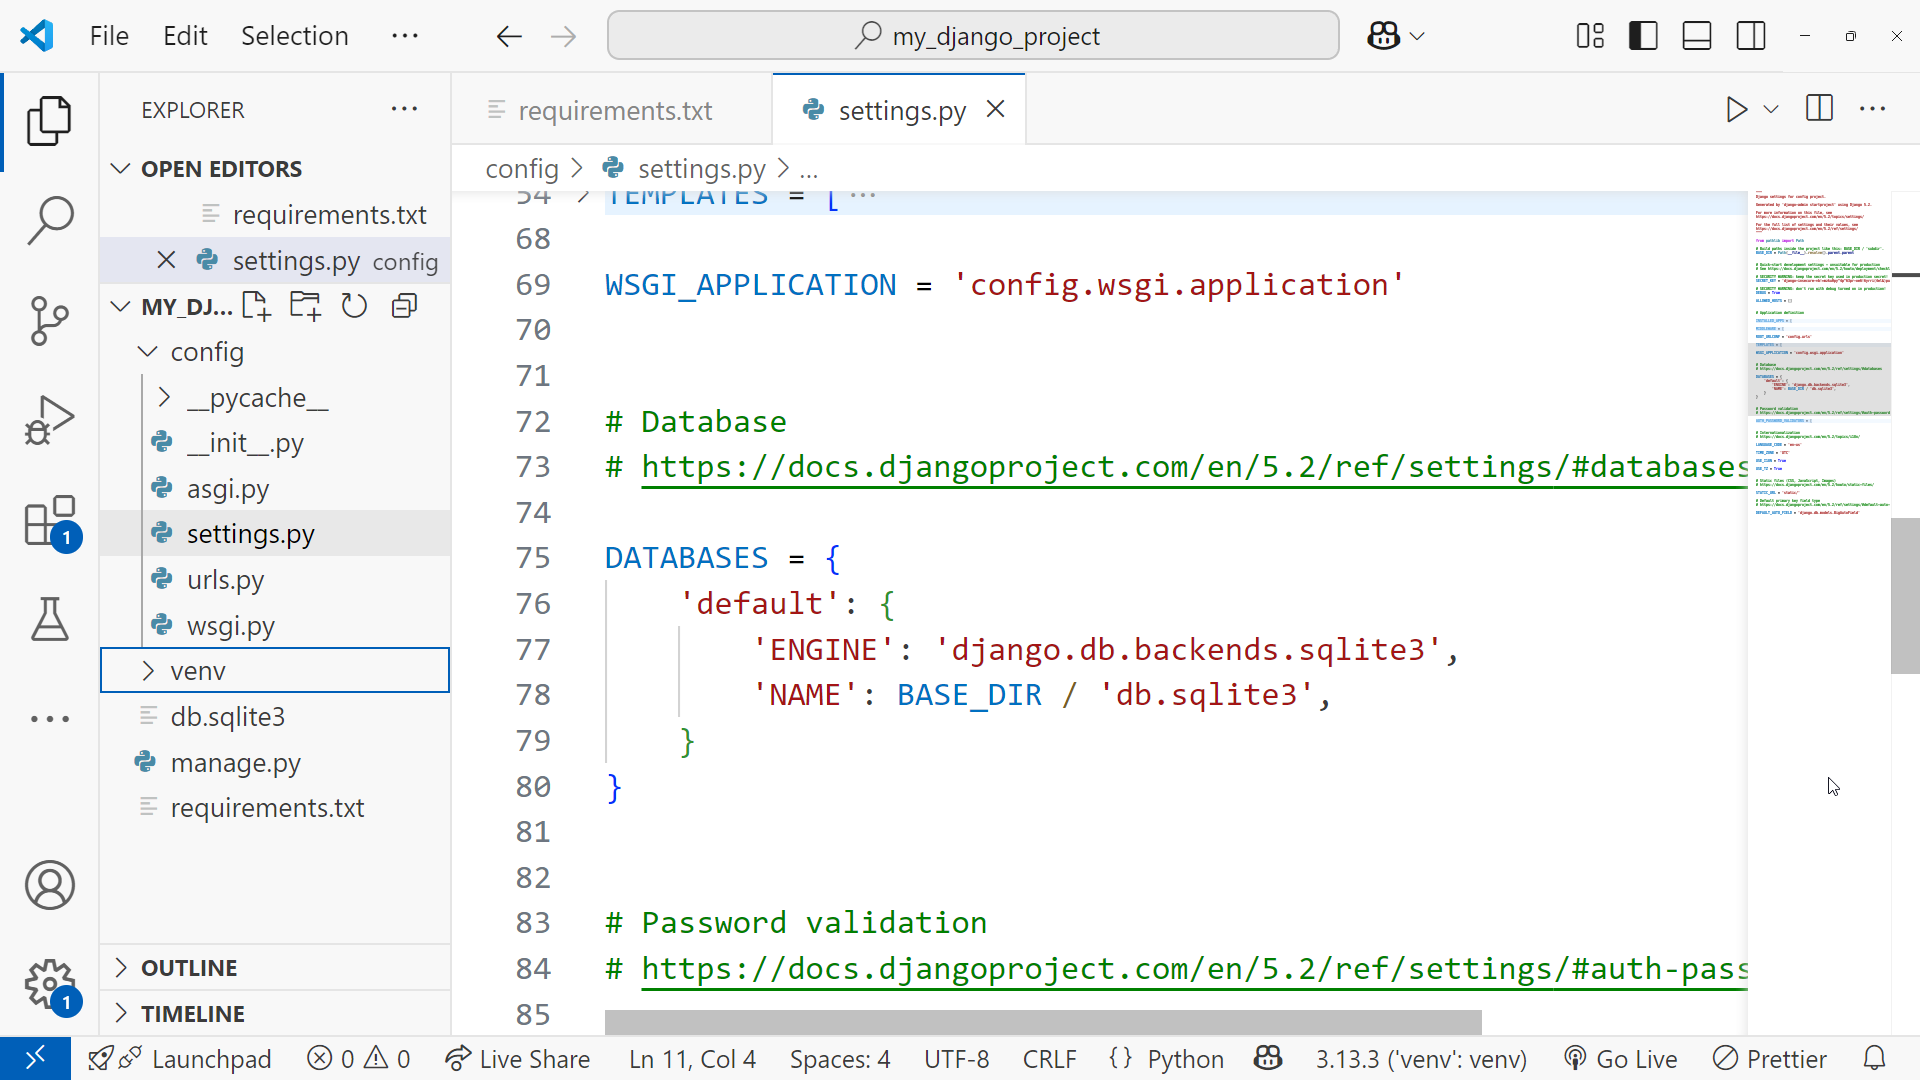Image resolution: width=1920 pixels, height=1080 pixels.
Task: Collapse all folders in explorer
Action: click(404, 306)
